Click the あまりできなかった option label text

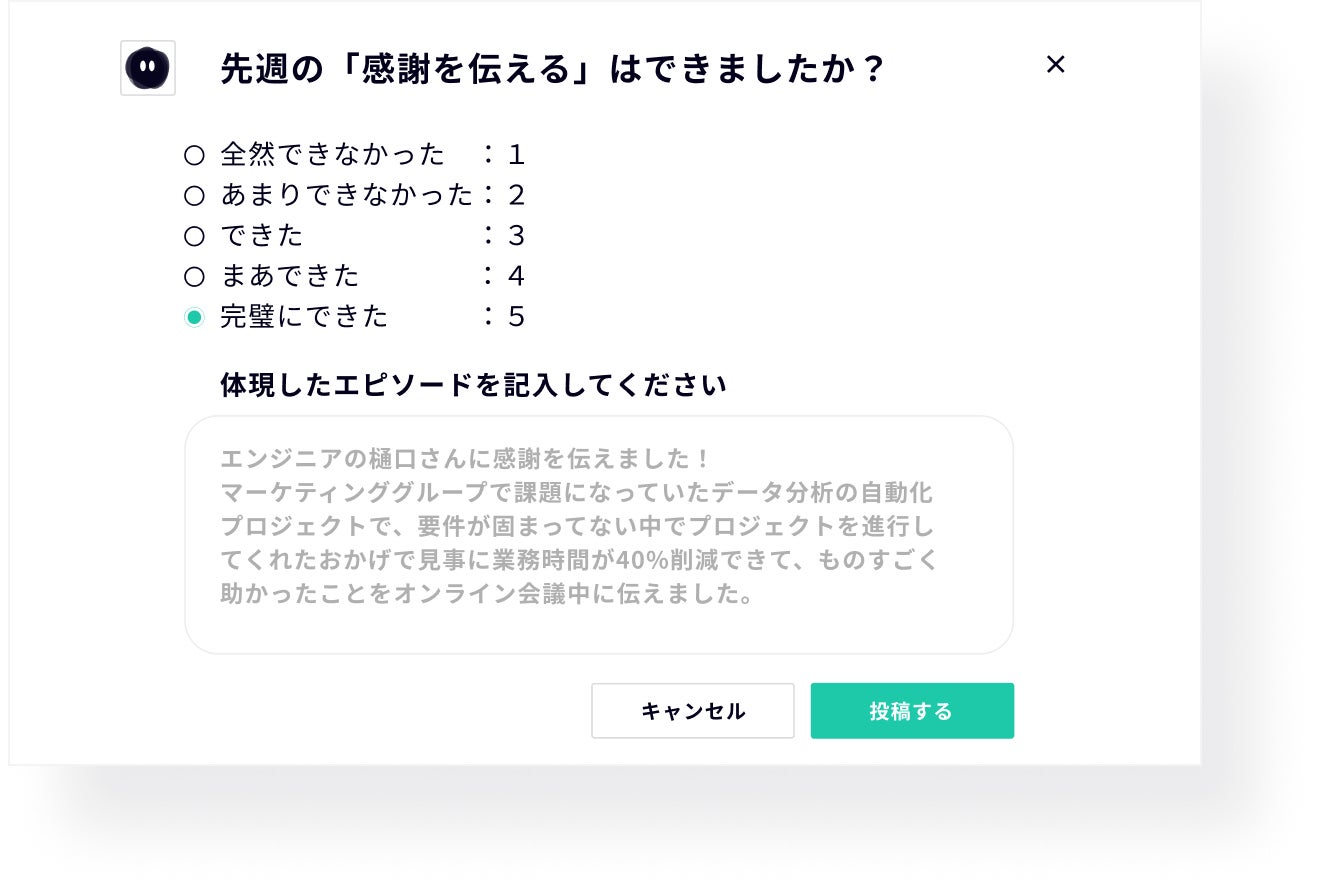(x=346, y=195)
